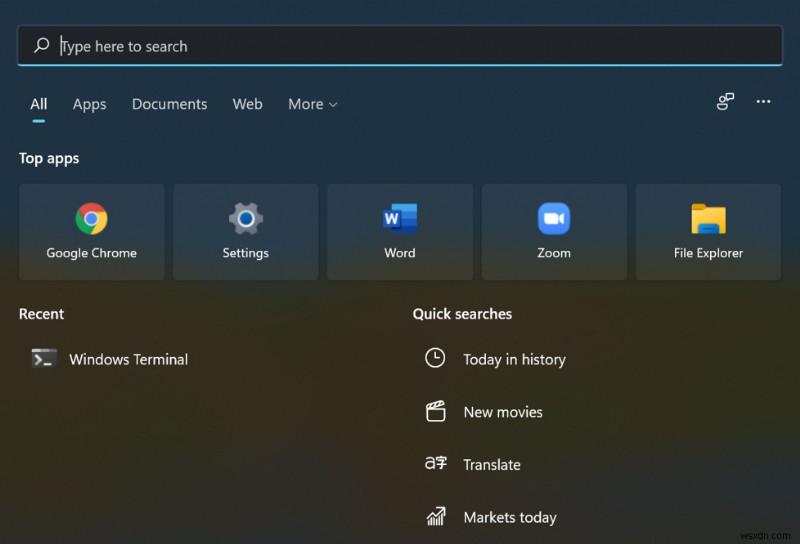
Task: Switch to the Apps tab
Action: 89,104
